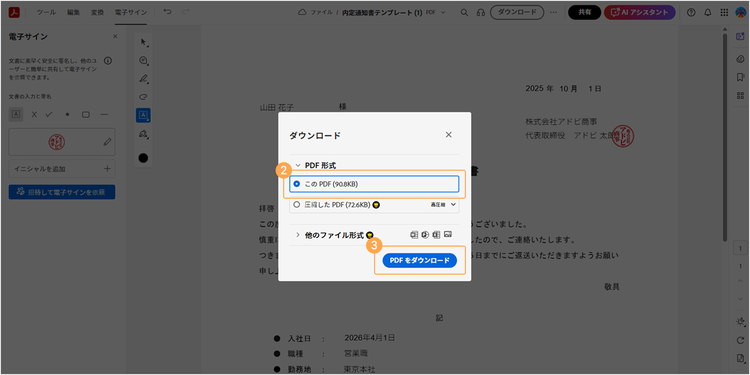Viewport: 750px width, 375px height.
Task: Go to previous page with up chevron
Action: [740, 282]
